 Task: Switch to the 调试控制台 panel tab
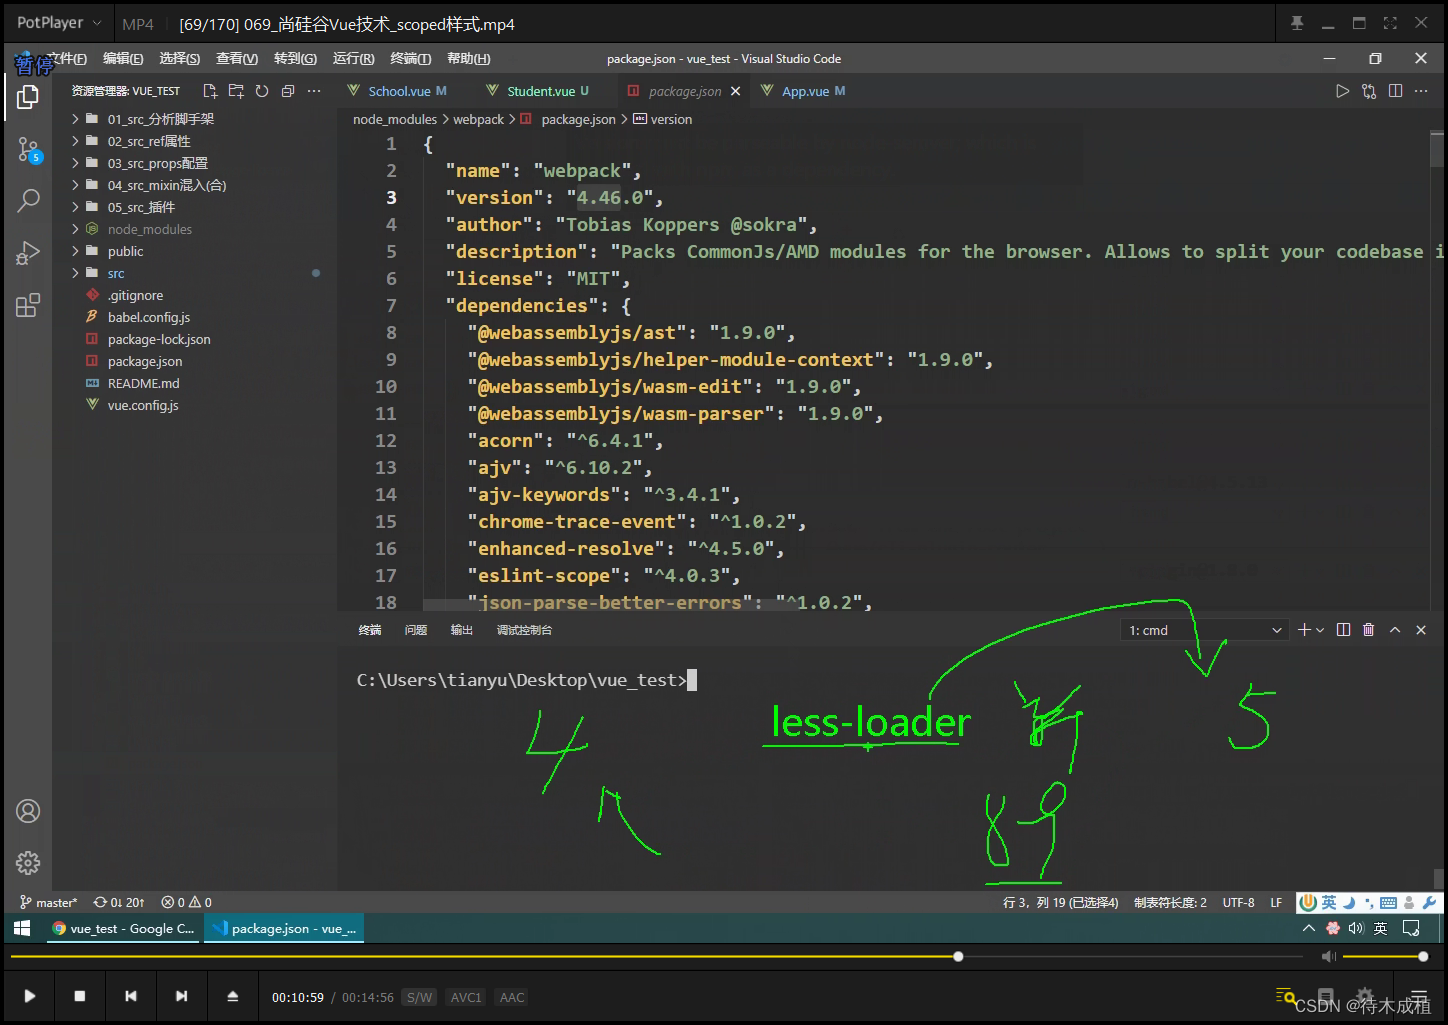pos(524,630)
